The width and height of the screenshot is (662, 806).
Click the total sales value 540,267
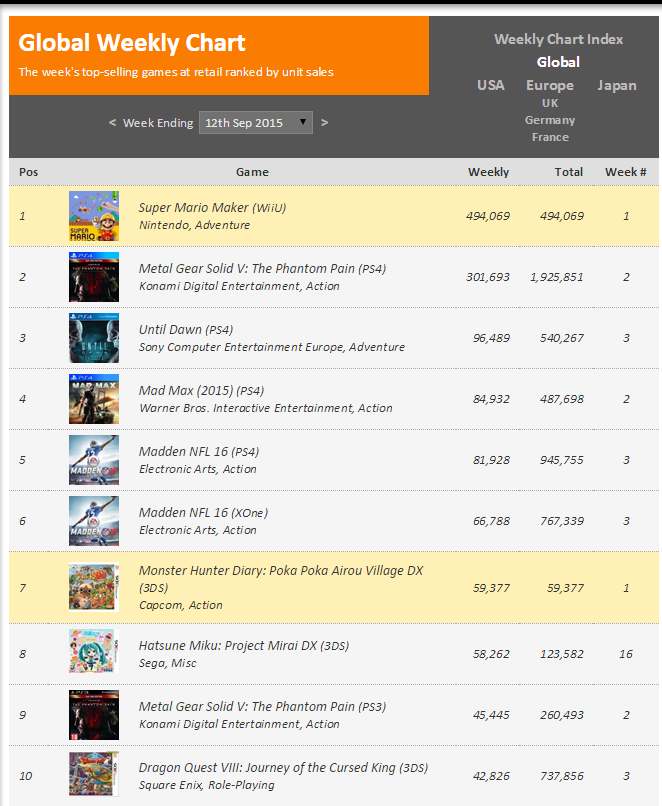pyautogui.click(x=562, y=338)
